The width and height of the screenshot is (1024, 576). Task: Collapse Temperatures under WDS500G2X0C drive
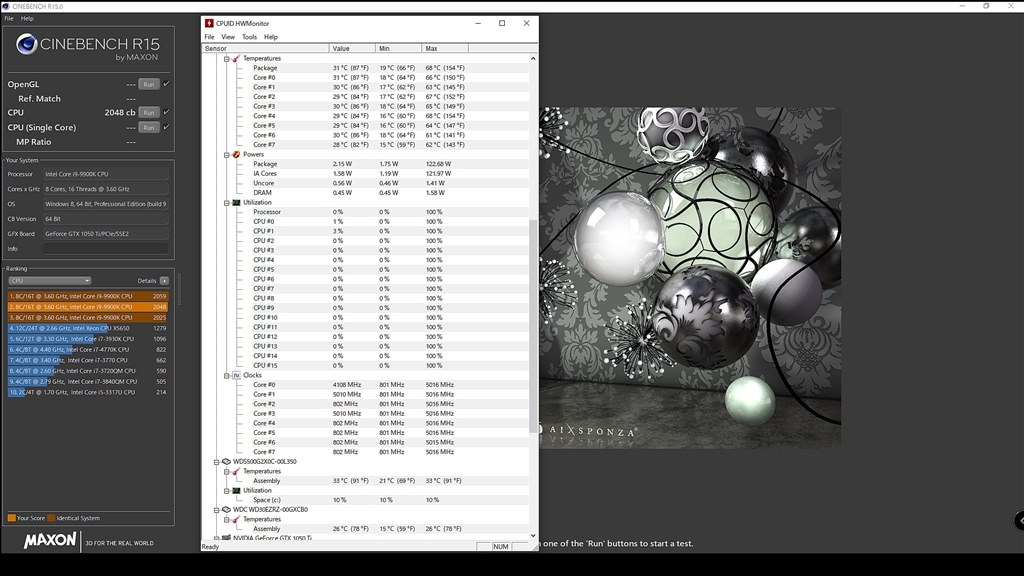[x=227, y=472]
